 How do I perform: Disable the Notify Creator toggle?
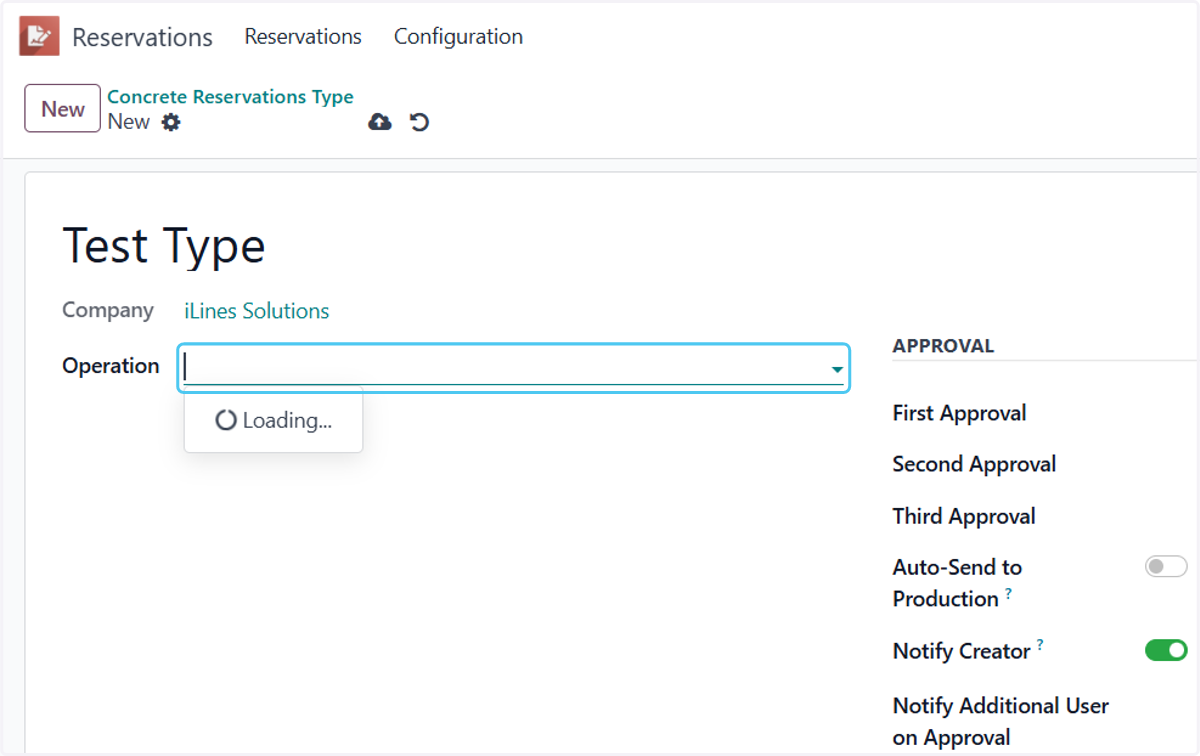1166,651
